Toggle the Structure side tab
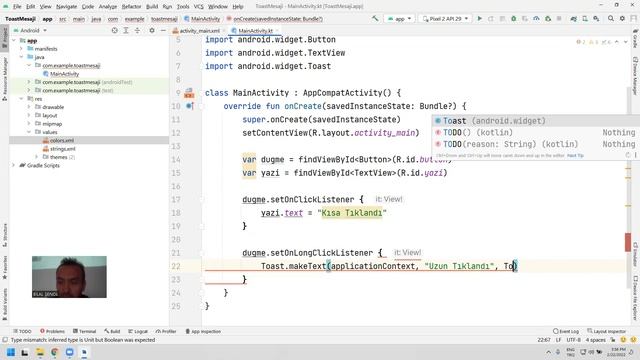The height and width of the screenshot is (360, 640). click(x=4, y=235)
